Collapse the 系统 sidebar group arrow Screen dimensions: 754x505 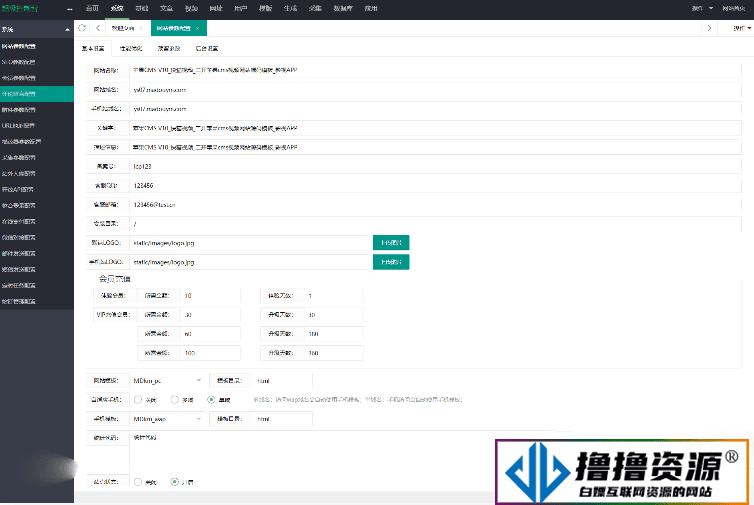67,30
